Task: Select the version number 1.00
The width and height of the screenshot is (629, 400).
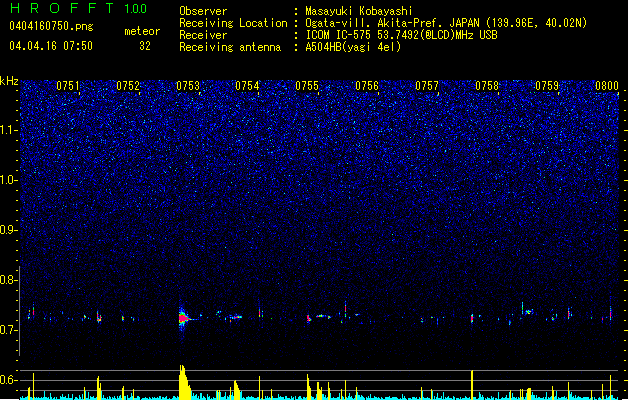Action: coord(136,9)
